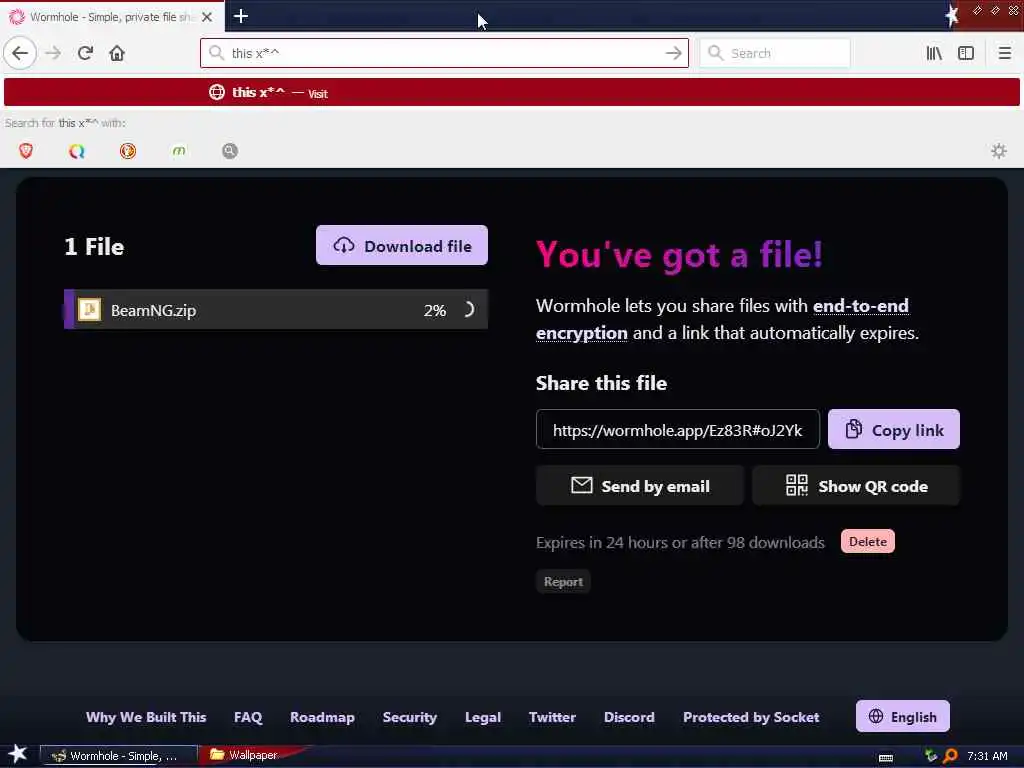Click the pink Delete button

(867, 541)
